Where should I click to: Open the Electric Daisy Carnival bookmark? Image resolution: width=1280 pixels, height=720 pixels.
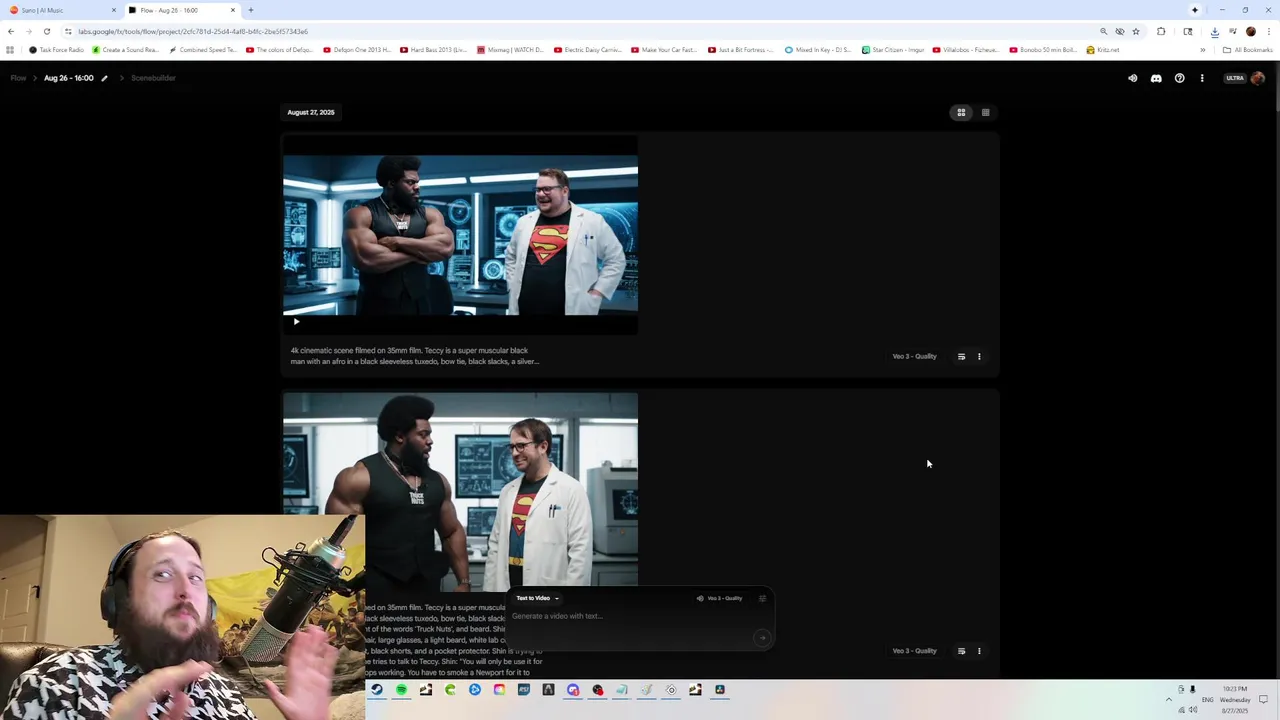(x=588, y=50)
